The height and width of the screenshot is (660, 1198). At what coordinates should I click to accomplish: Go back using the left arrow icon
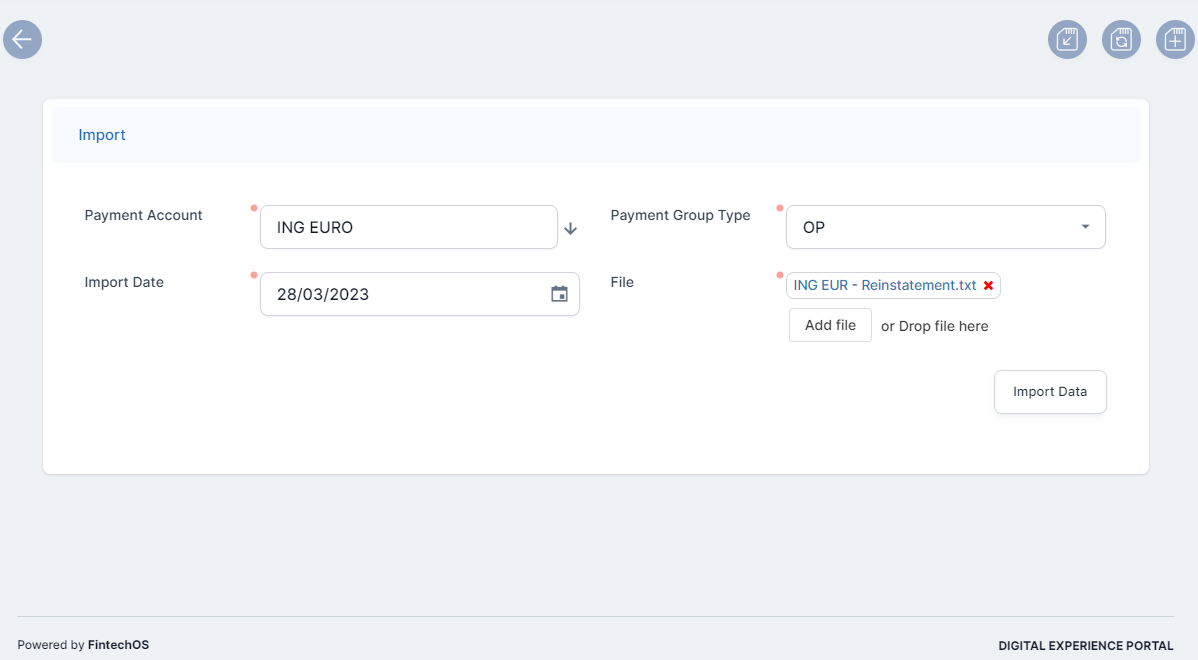[x=22, y=40]
